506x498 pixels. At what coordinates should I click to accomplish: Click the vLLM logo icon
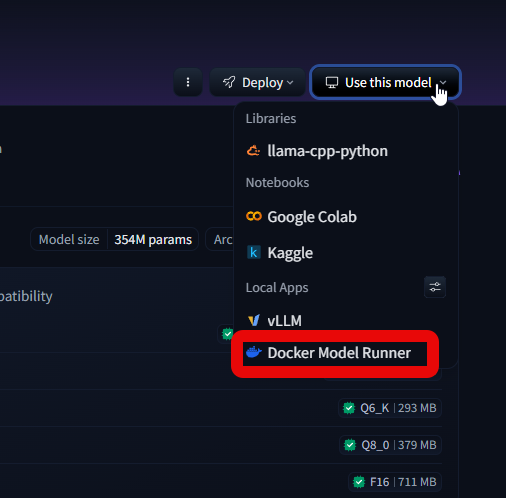pos(254,320)
